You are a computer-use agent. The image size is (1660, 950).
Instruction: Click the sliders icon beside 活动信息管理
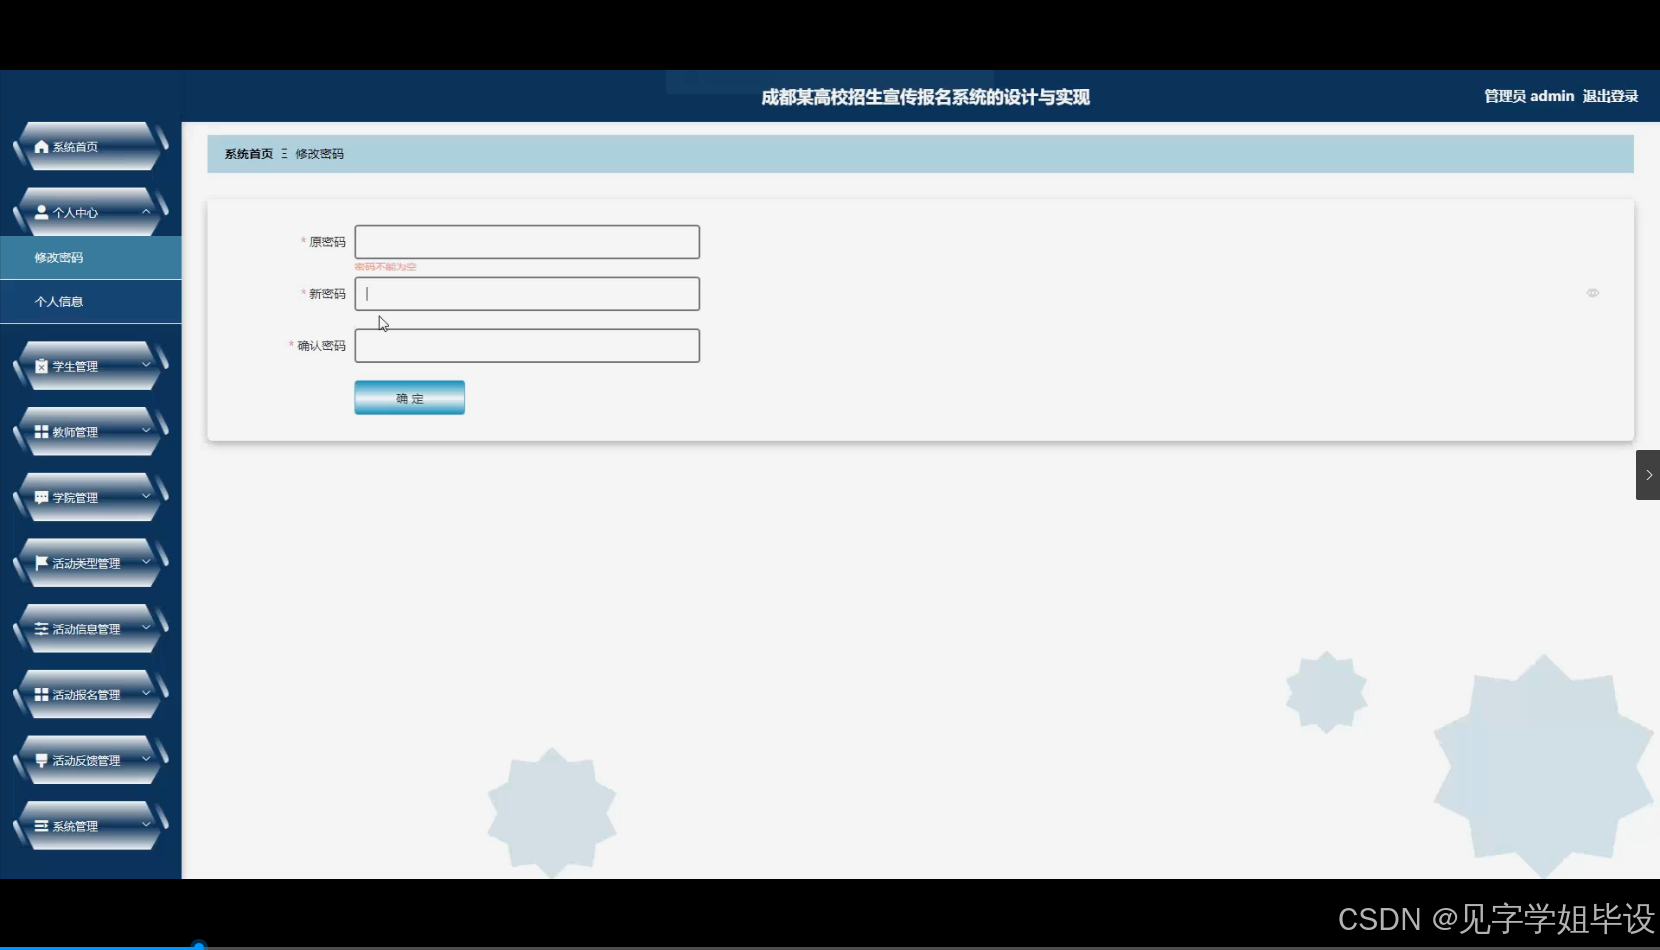click(x=41, y=629)
